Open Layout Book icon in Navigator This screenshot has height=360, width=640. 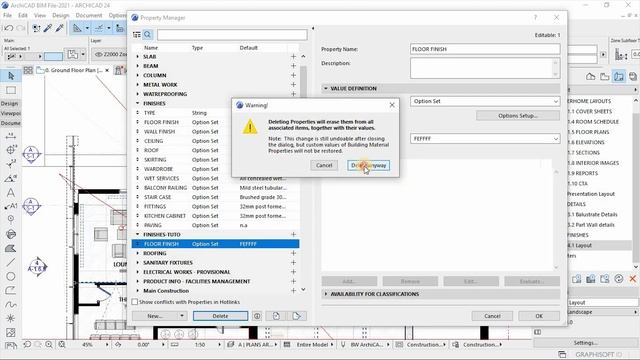pyautogui.click(x=619, y=76)
